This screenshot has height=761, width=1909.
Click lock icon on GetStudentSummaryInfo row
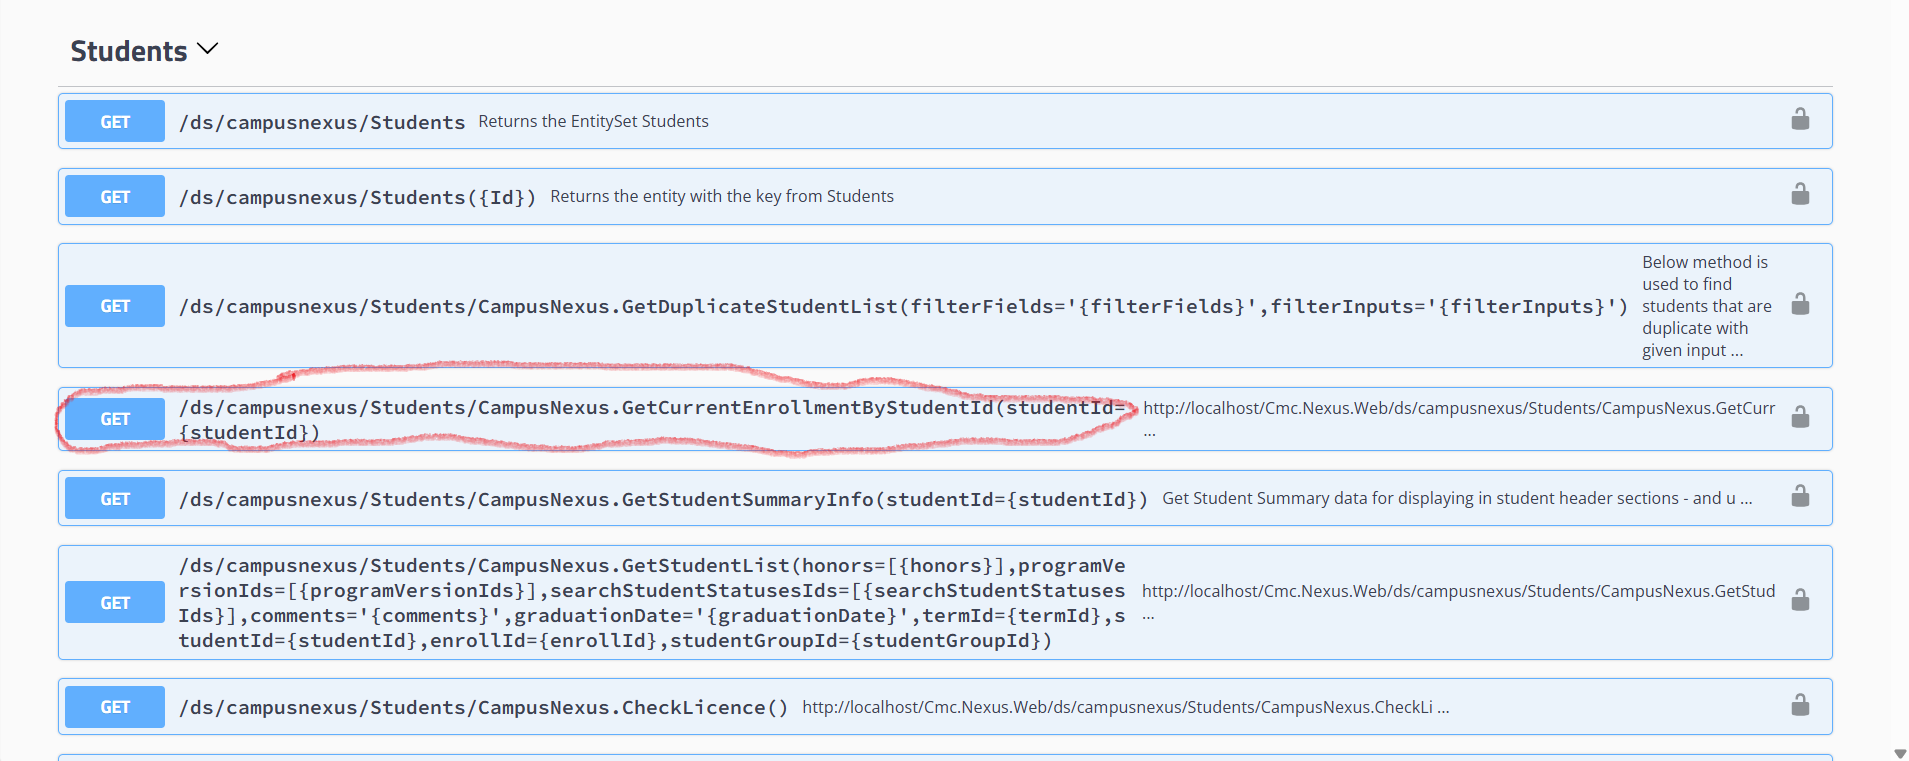pos(1800,496)
